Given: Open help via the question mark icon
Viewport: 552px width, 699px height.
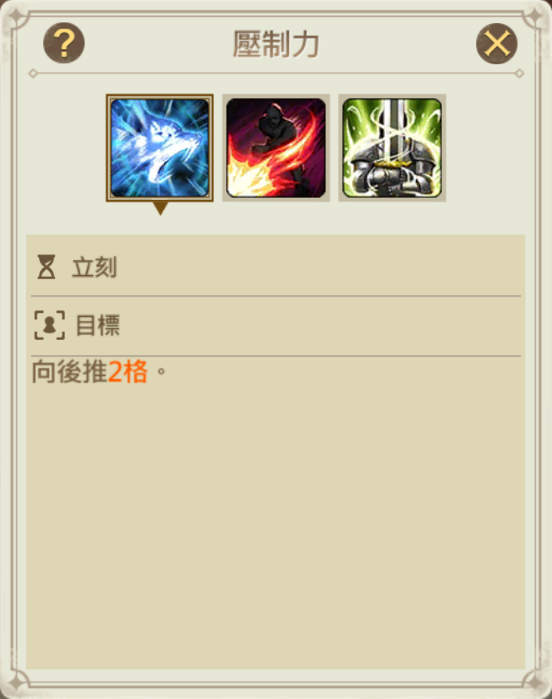Looking at the screenshot, I should (x=64, y=43).
